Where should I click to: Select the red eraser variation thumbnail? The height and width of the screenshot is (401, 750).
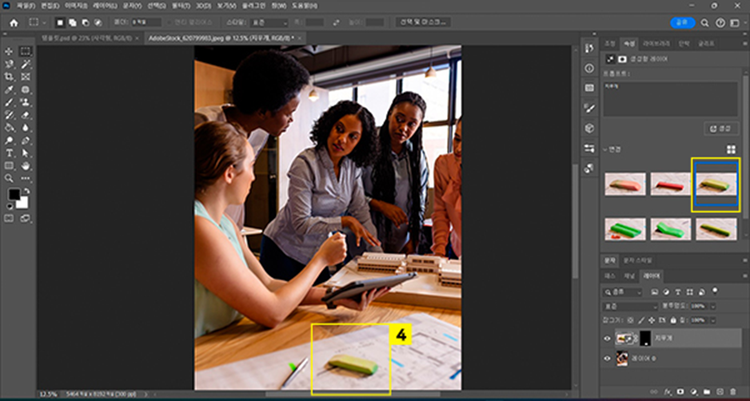pos(671,184)
